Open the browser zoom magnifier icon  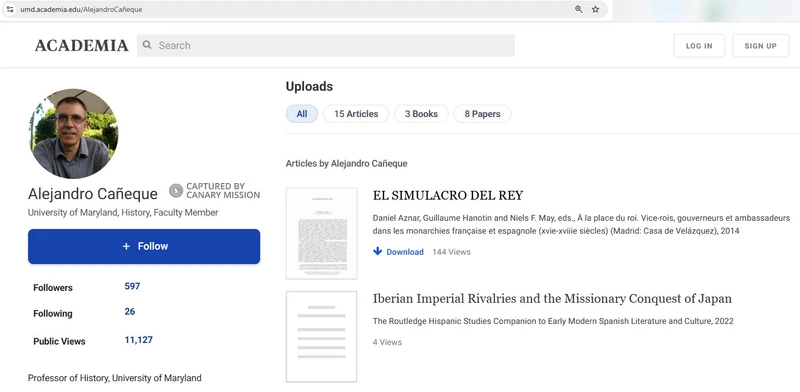pos(579,9)
